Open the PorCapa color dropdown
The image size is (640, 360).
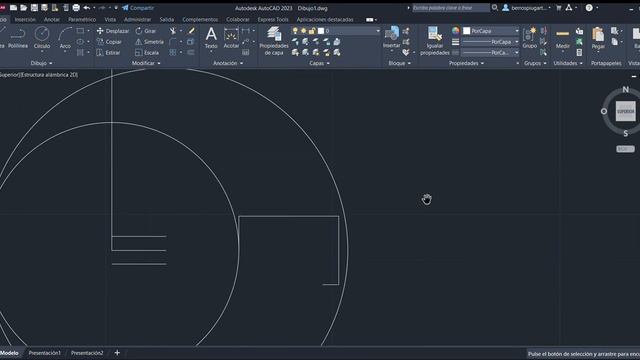pyautogui.click(x=491, y=31)
